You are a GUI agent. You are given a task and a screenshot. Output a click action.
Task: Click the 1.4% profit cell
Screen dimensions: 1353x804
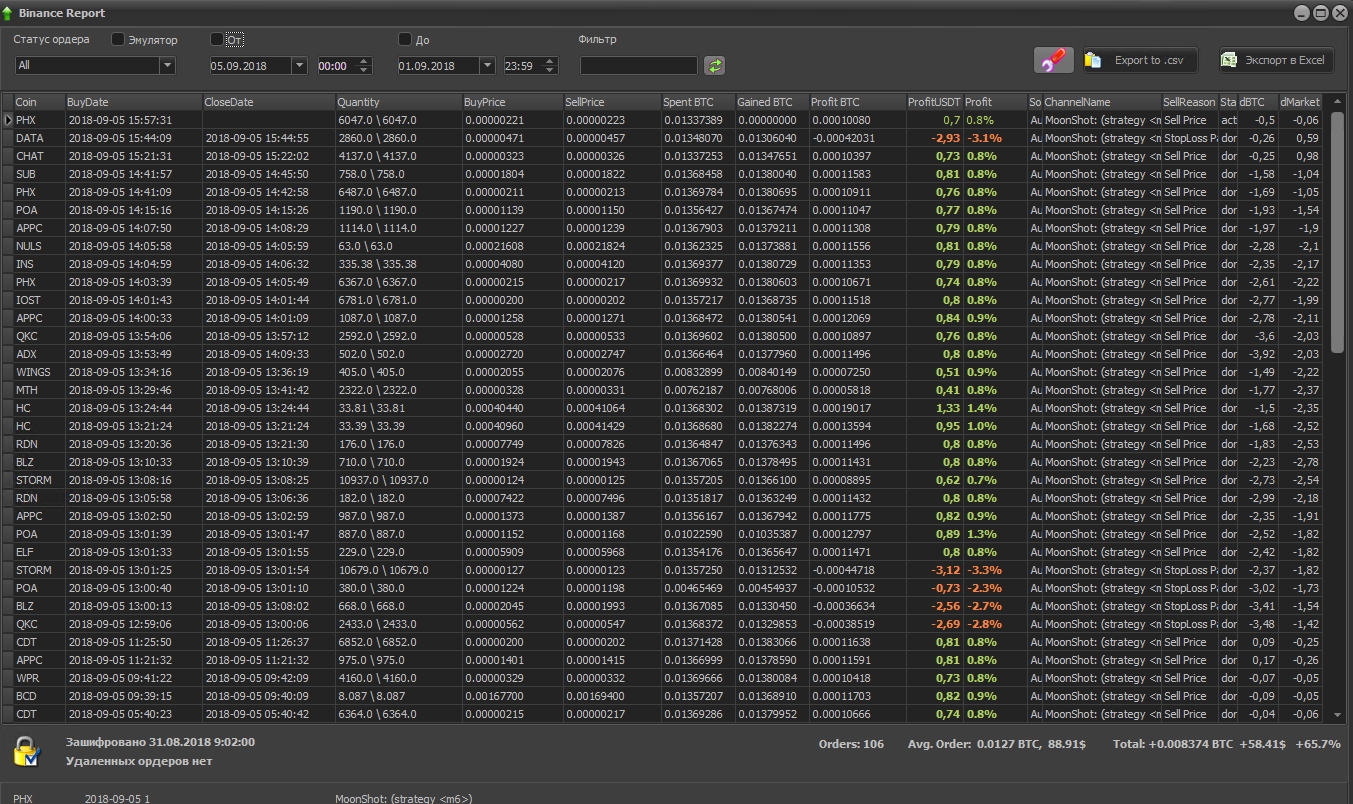coord(995,408)
